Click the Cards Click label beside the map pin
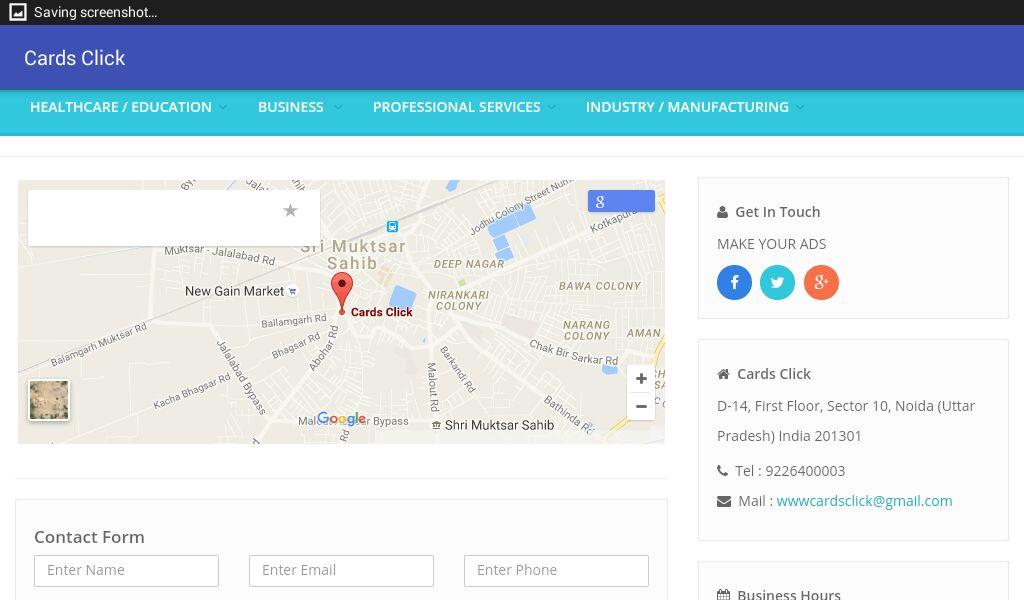1024x600 pixels. pos(381,312)
